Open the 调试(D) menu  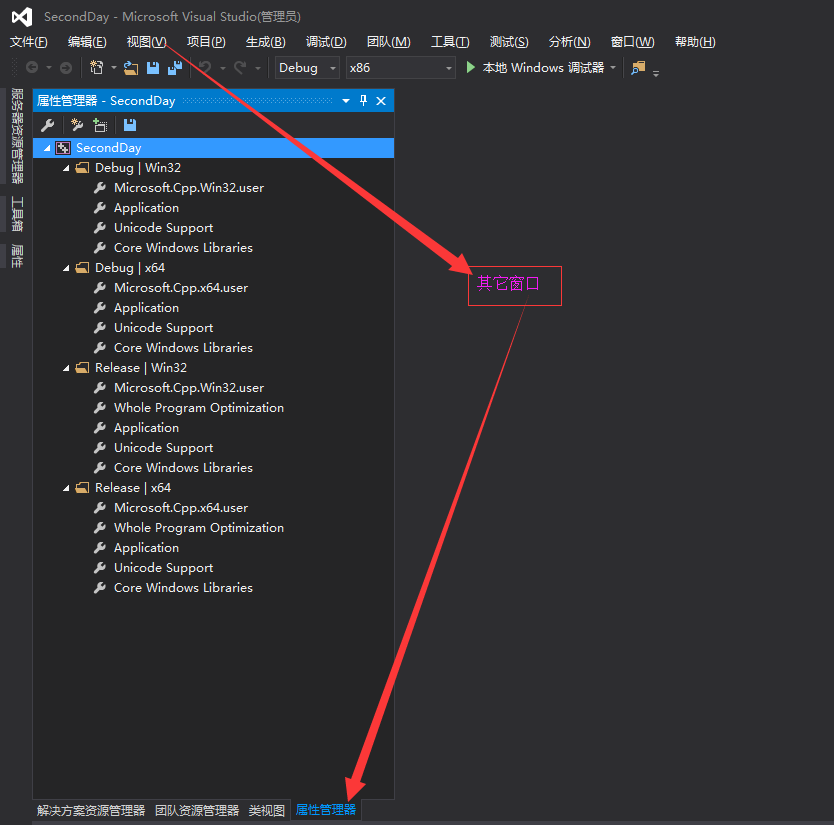coord(326,41)
